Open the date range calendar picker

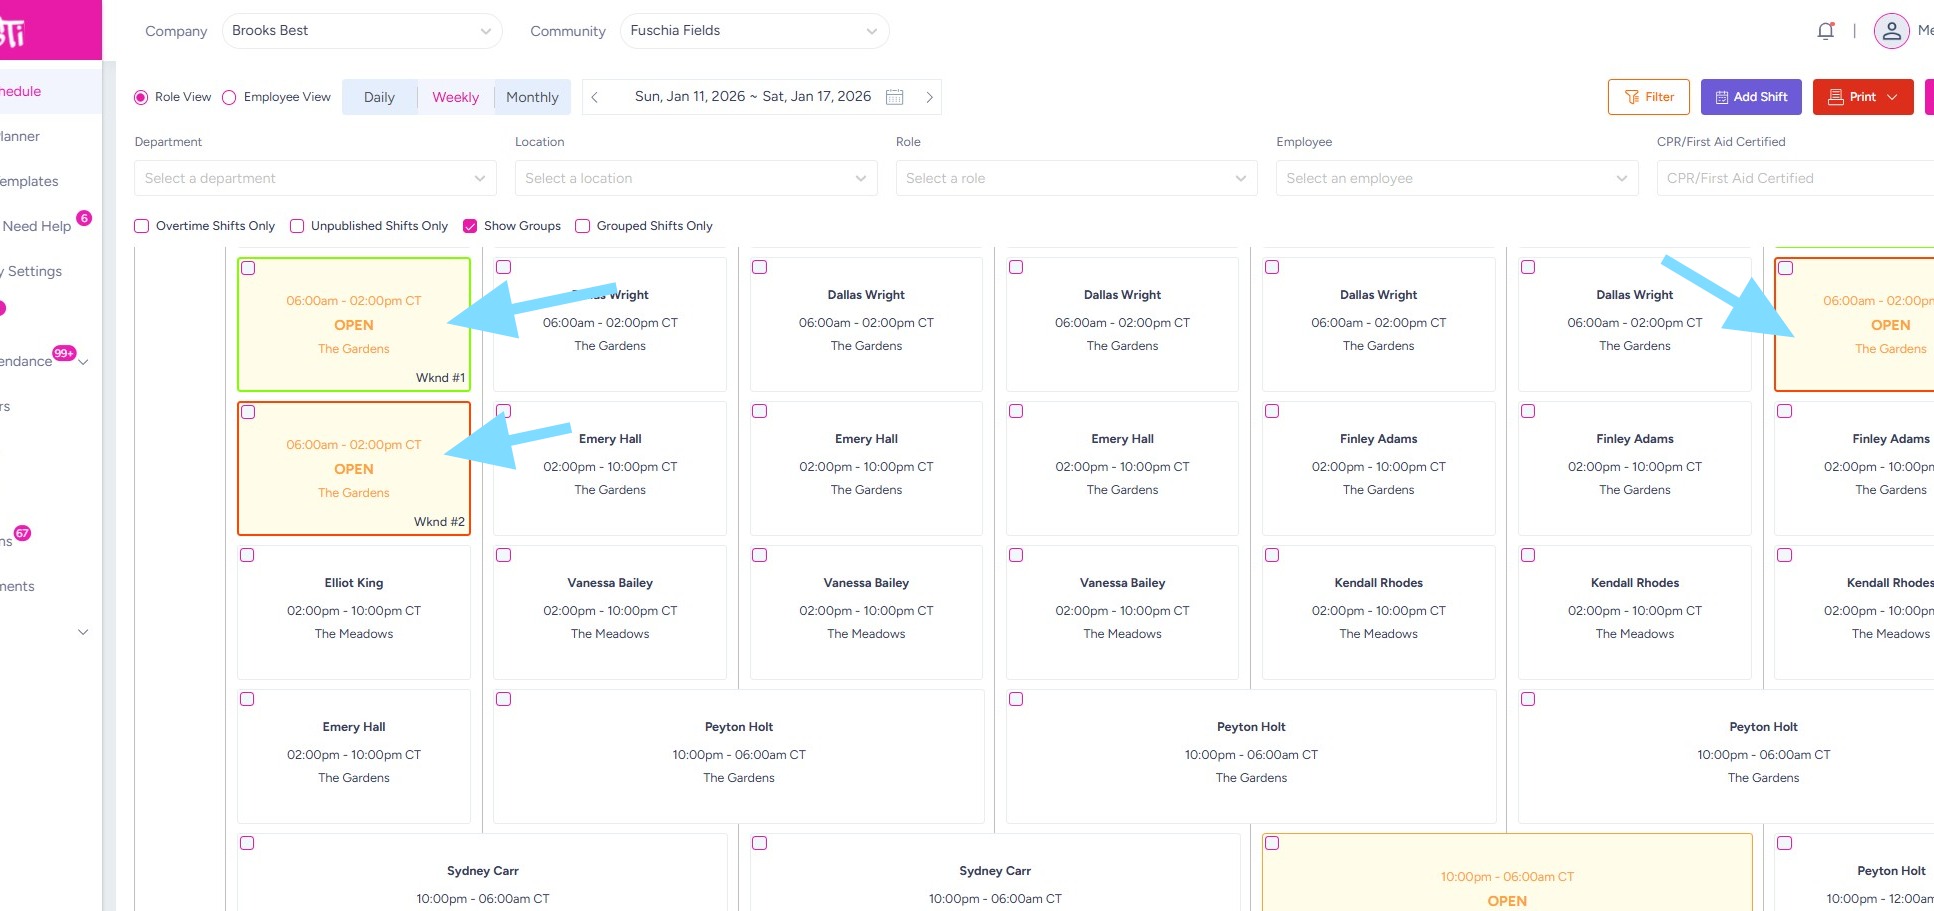click(894, 97)
